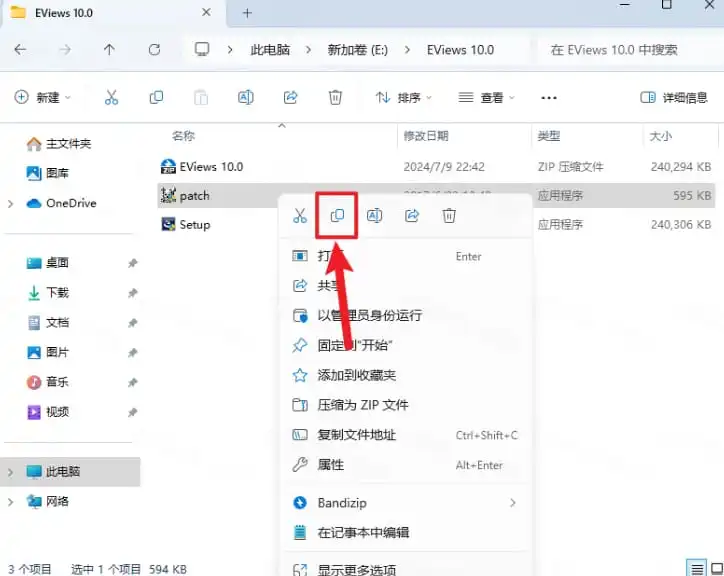Screen dimensions: 724x576
Task: Go back with the left arrow
Action: click(20, 49)
